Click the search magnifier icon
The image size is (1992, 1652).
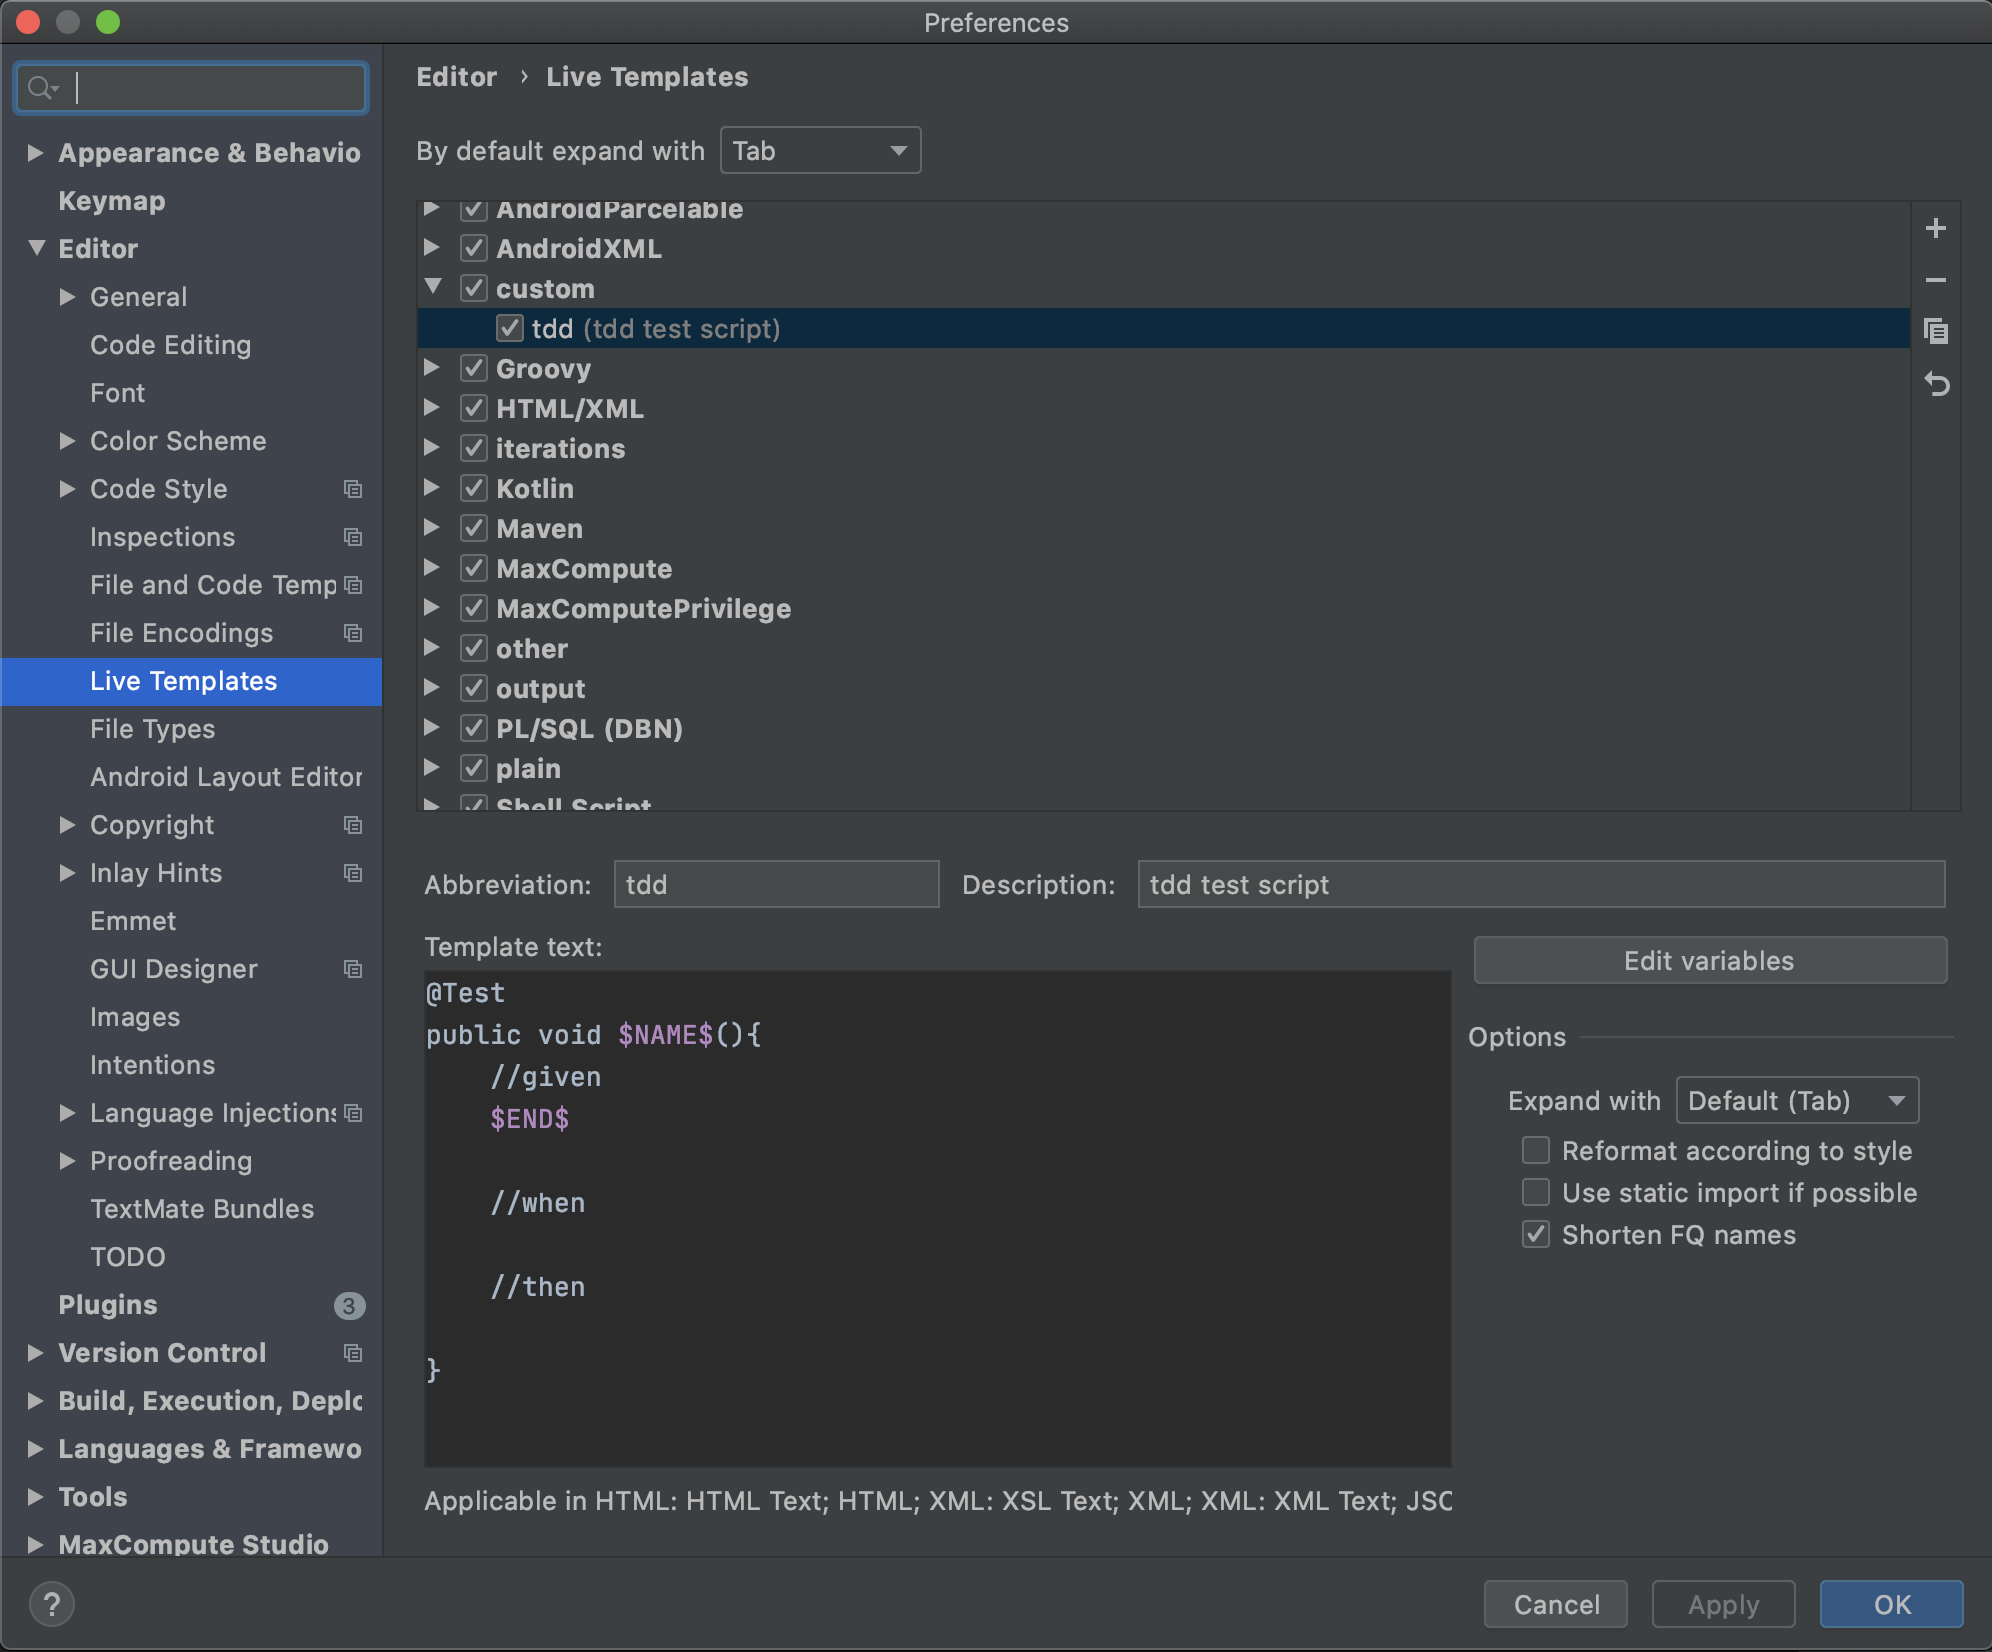click(x=41, y=89)
